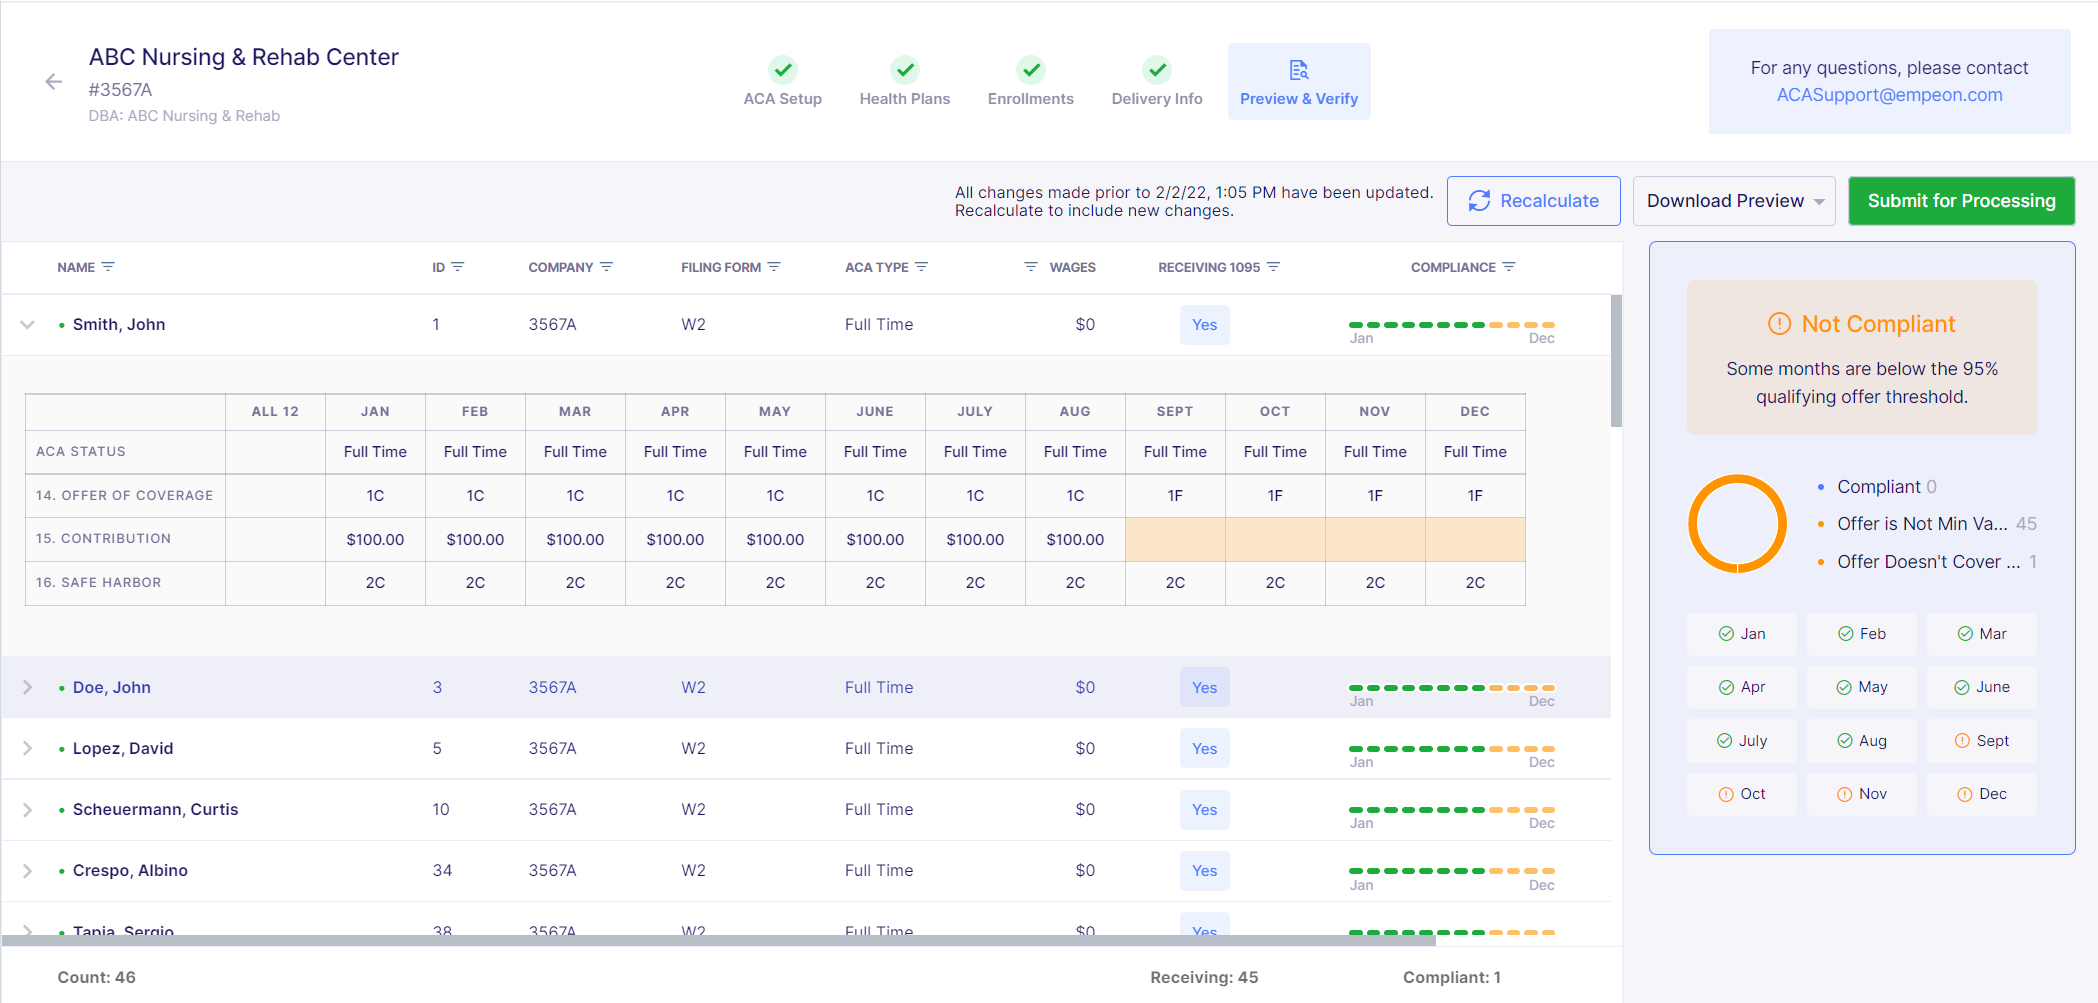The height and width of the screenshot is (1003, 2098).
Task: Select the Dec non-compliant month tile
Action: [1982, 794]
